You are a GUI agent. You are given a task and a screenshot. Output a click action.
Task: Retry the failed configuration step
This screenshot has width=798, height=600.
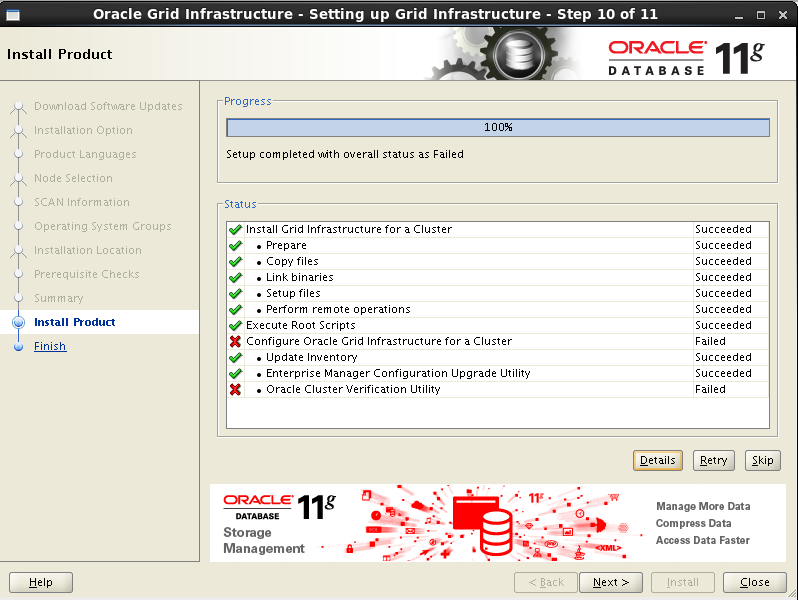(713, 460)
